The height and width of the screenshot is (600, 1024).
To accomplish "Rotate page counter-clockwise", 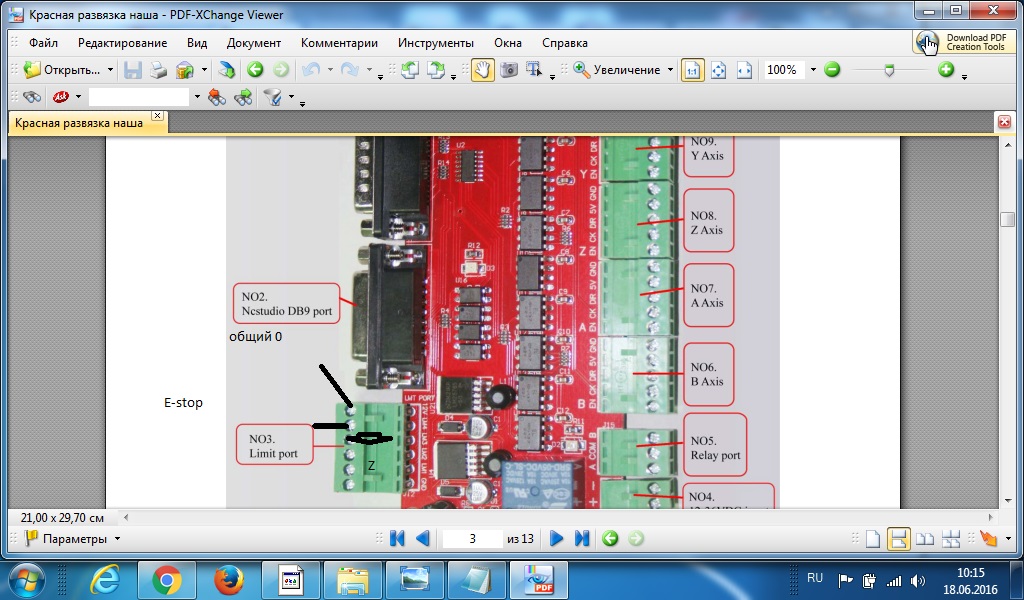I will 409,70.
